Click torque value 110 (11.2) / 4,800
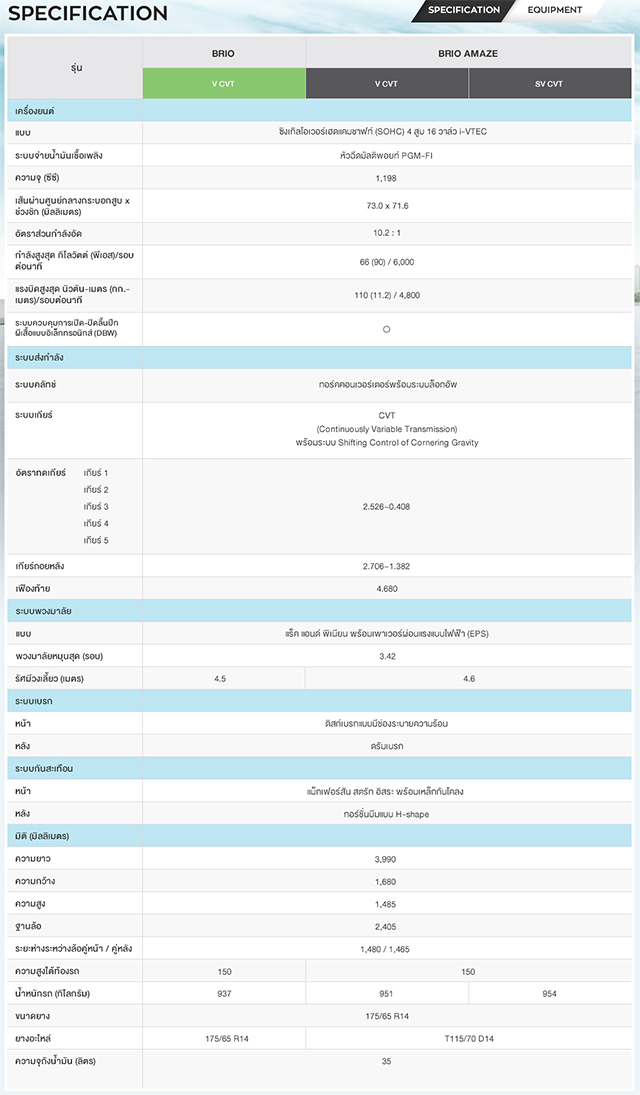 point(387,295)
